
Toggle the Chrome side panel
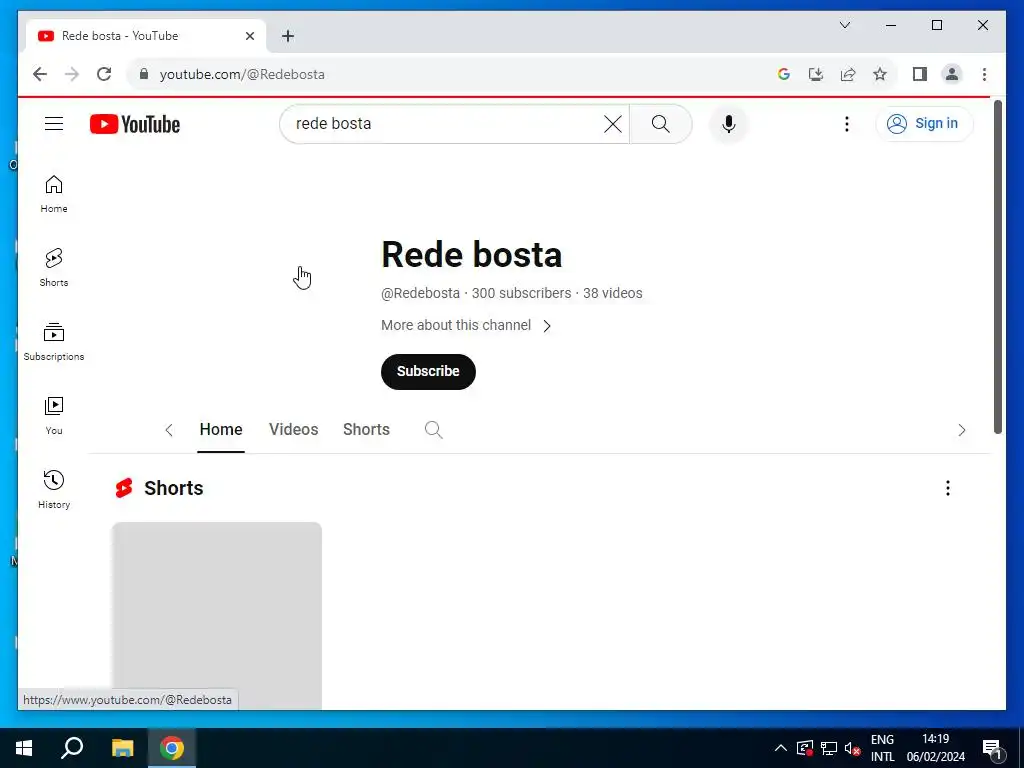[x=920, y=74]
